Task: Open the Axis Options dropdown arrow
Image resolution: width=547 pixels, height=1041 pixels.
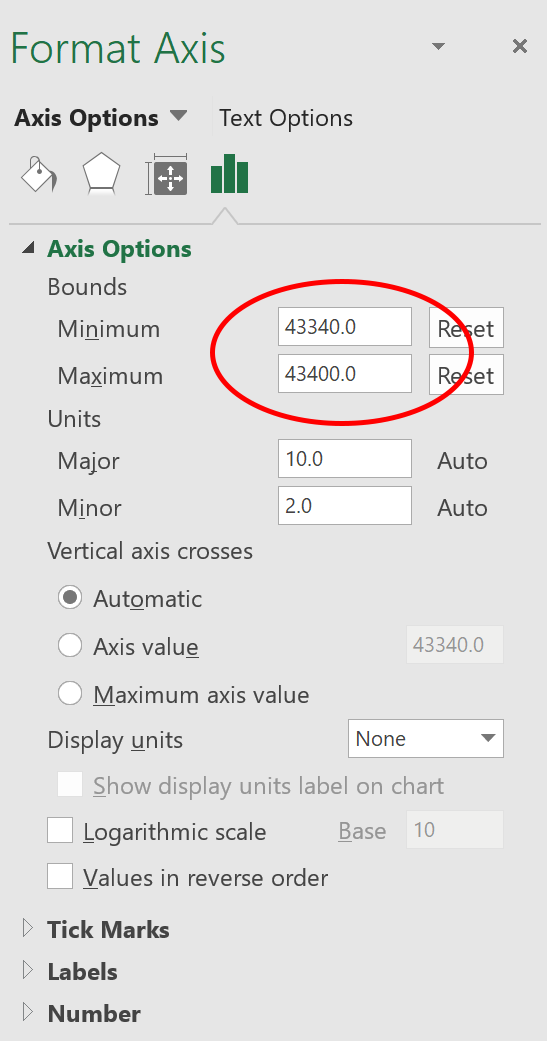Action: (179, 116)
